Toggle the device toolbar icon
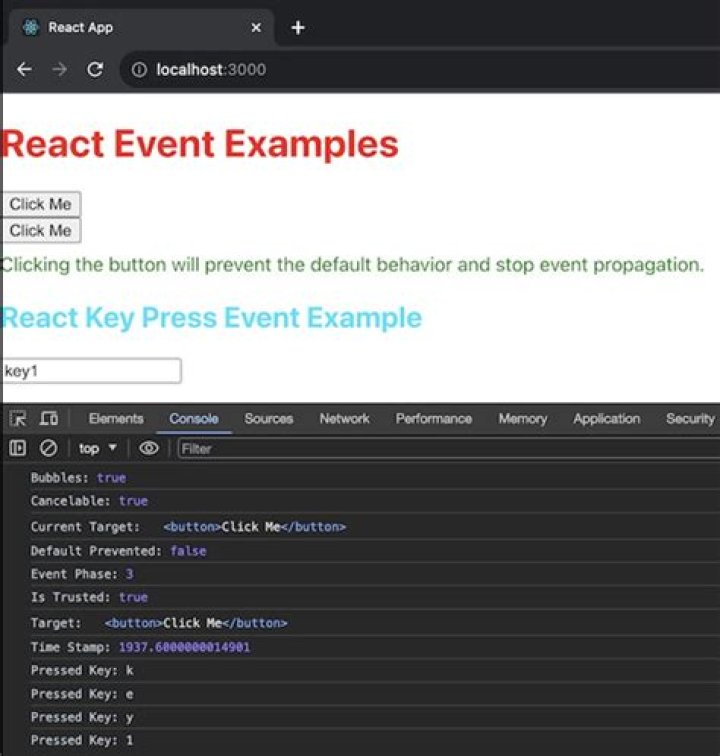 [x=49, y=418]
